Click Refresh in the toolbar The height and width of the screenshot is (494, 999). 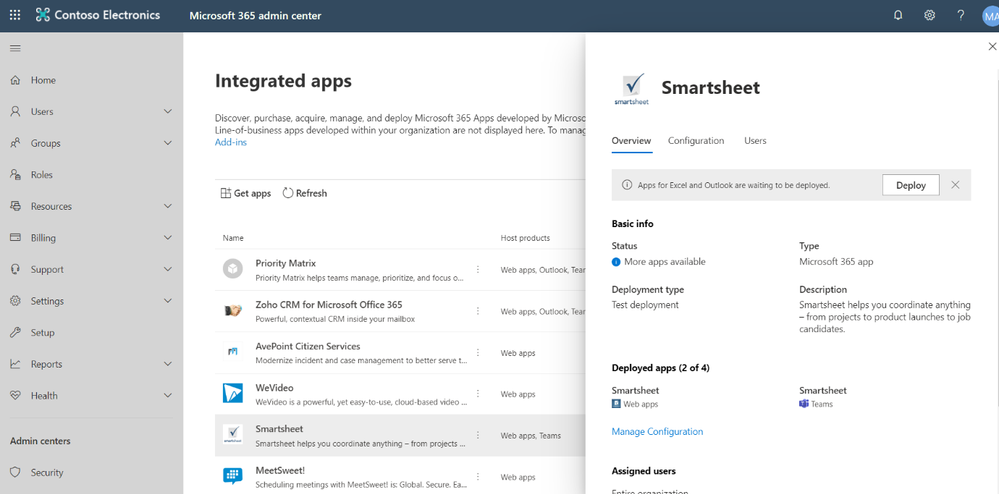(305, 193)
